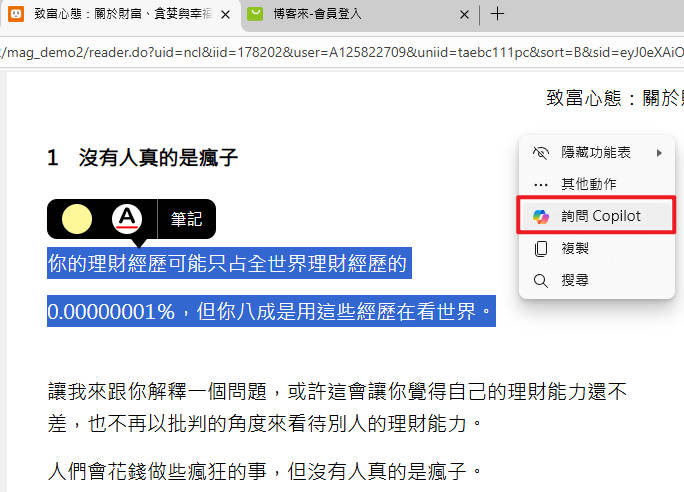Click the green 博客來 tab favicon
This screenshot has width=684, height=492.
pyautogui.click(x=256, y=14)
